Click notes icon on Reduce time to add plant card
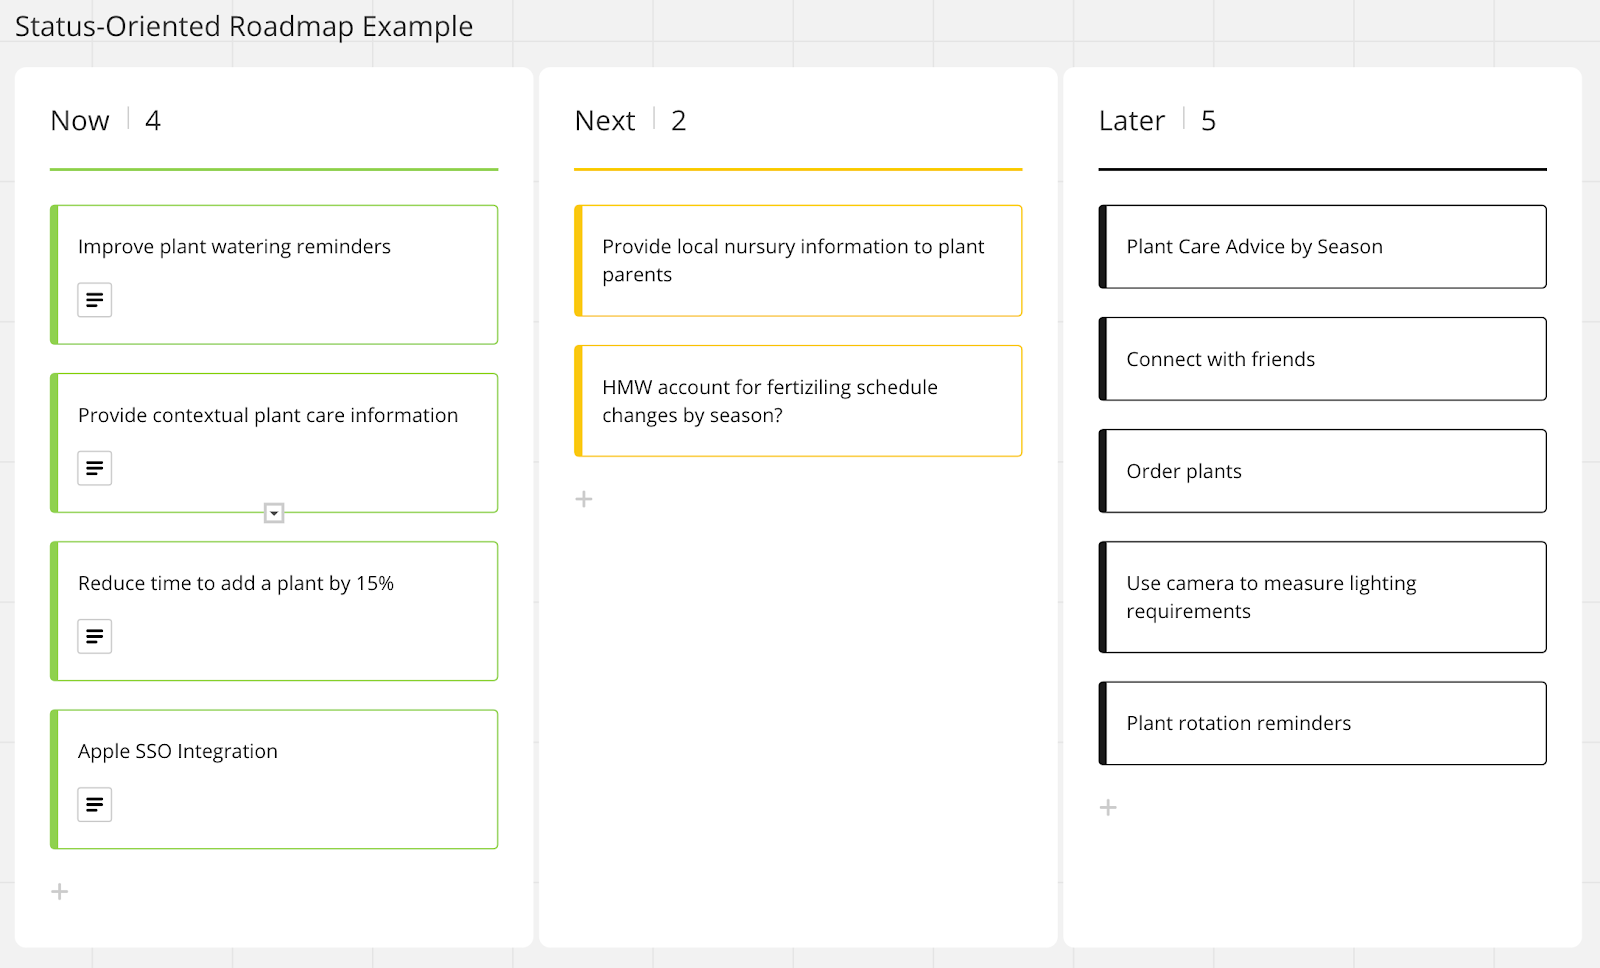 coord(95,636)
